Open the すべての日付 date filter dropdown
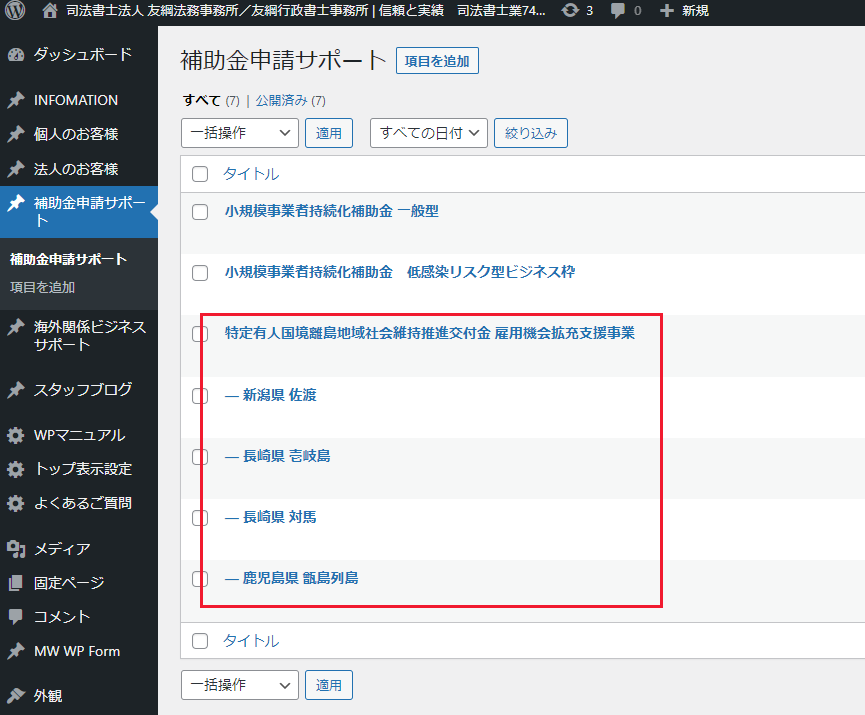865x715 pixels. click(429, 133)
